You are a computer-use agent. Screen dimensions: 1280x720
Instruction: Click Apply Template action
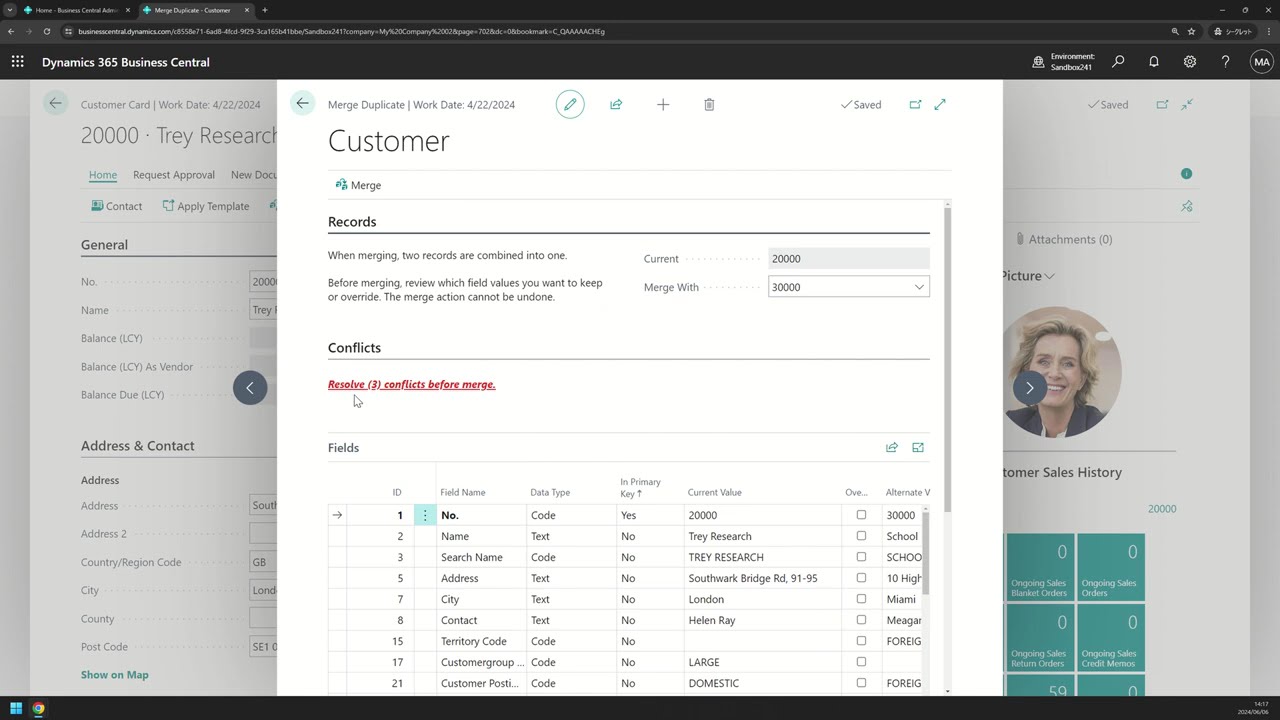click(206, 206)
